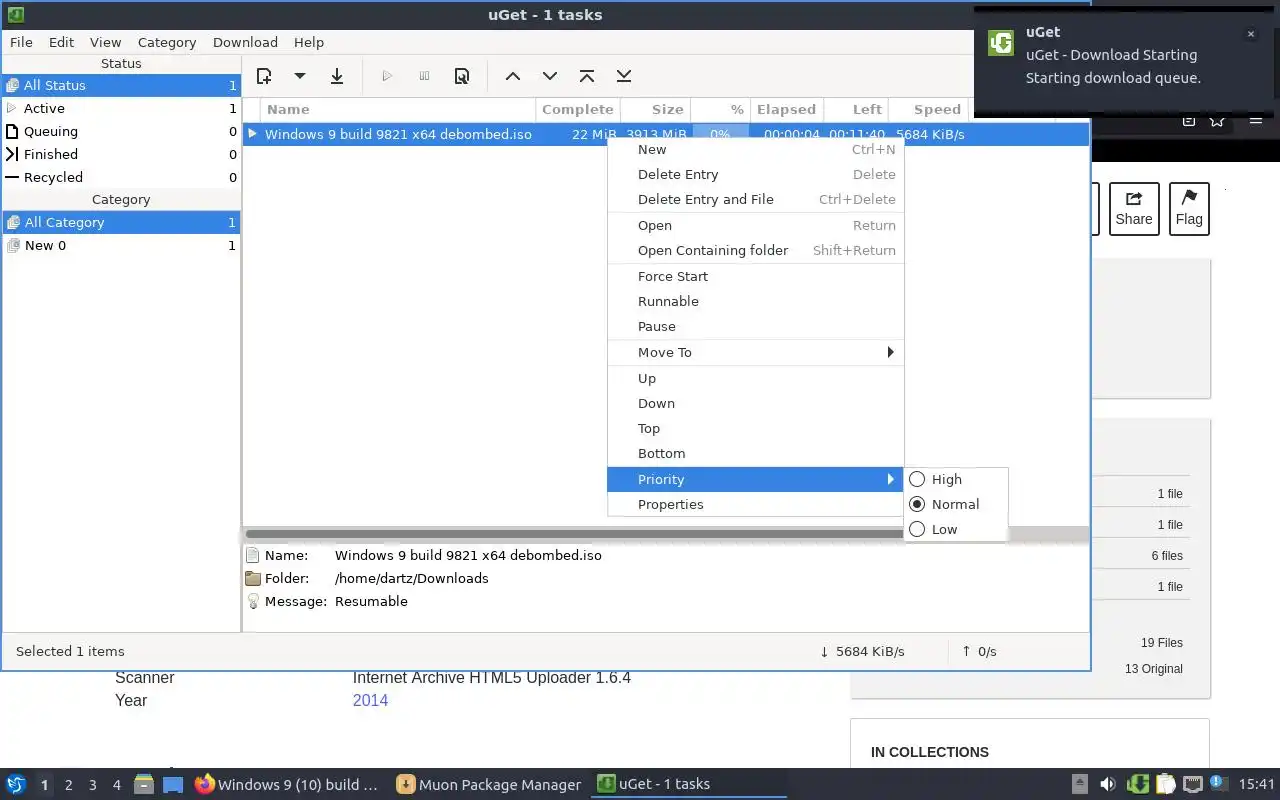Click the Move Down toolbar arrow

(550, 76)
